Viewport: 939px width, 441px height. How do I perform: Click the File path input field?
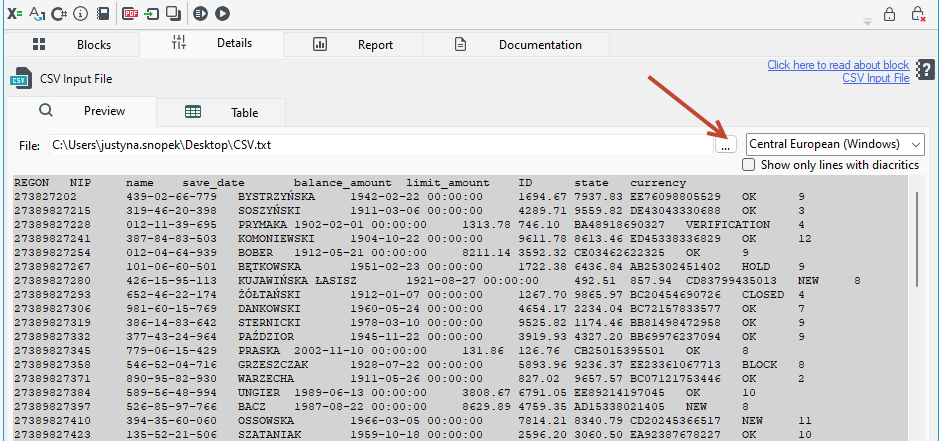click(381, 144)
